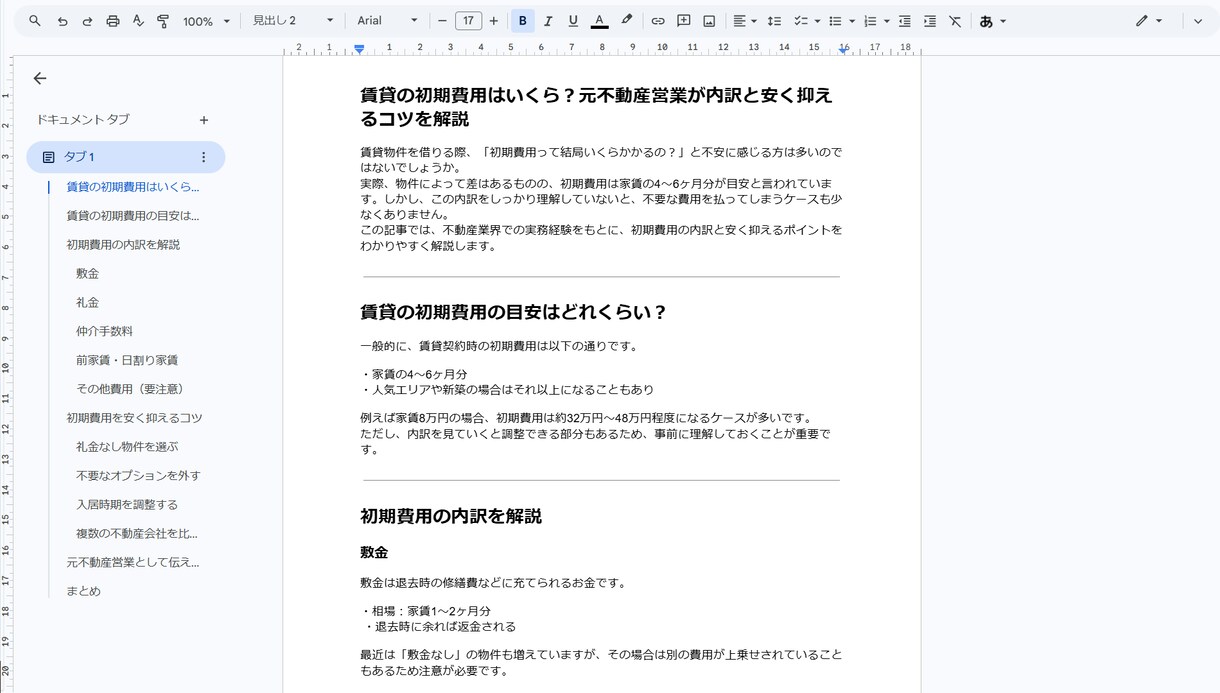The height and width of the screenshot is (693, 1220).
Task: Go to 礼金なし物件を選ぶ in outline
Action: (x=127, y=447)
